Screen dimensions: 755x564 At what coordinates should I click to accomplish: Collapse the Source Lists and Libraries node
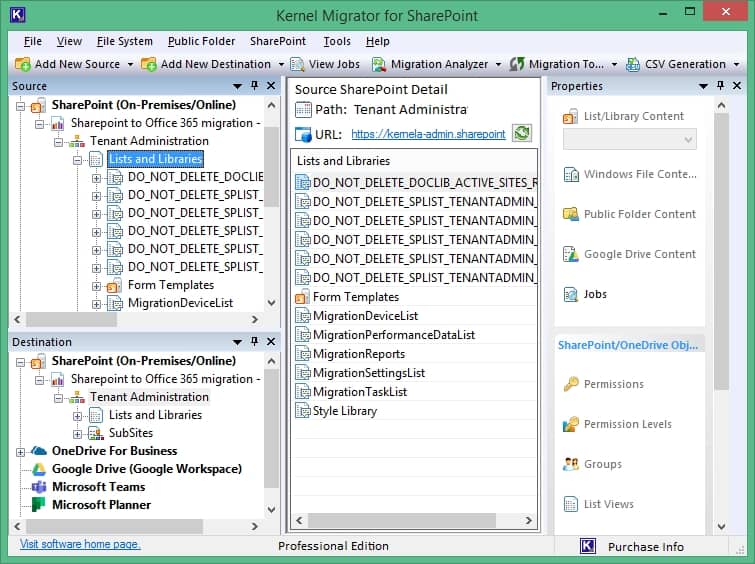pyautogui.click(x=78, y=159)
